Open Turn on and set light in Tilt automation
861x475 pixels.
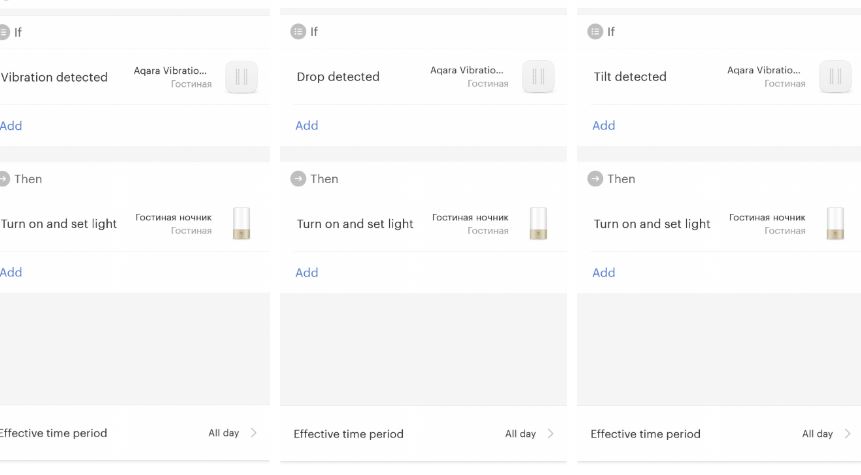pyautogui.click(x=652, y=224)
